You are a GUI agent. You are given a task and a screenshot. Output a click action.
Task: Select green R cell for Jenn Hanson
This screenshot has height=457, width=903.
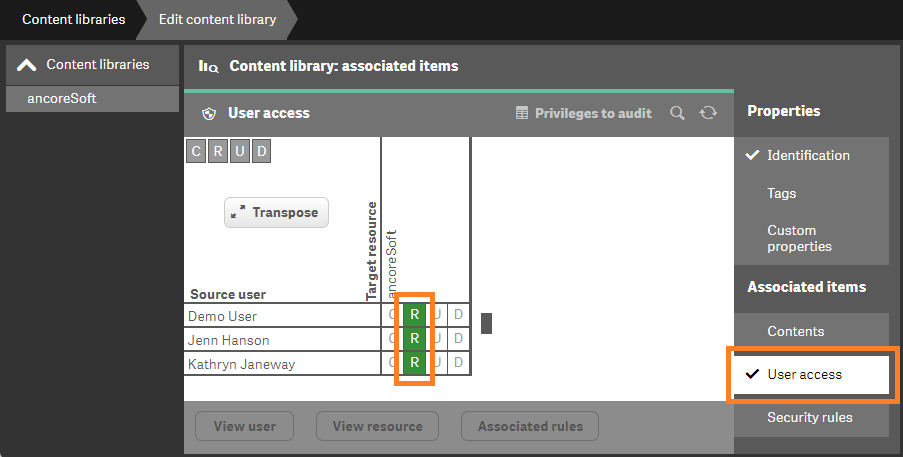click(415, 338)
